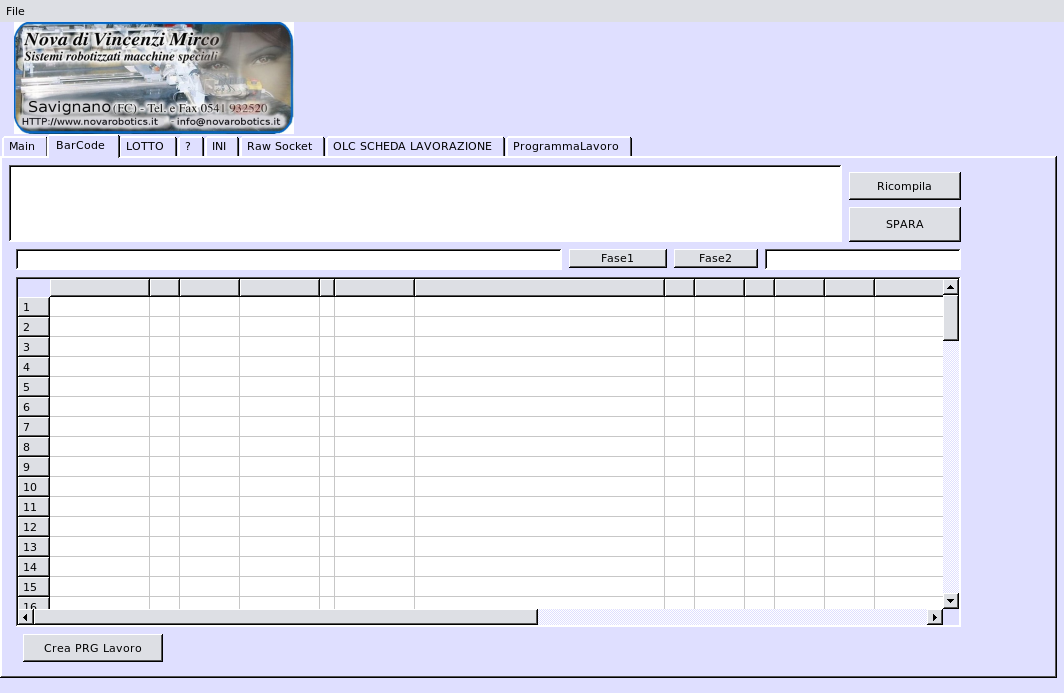This screenshot has height=693, width=1064.
Task: Switch to the Main tab
Action: (22, 147)
